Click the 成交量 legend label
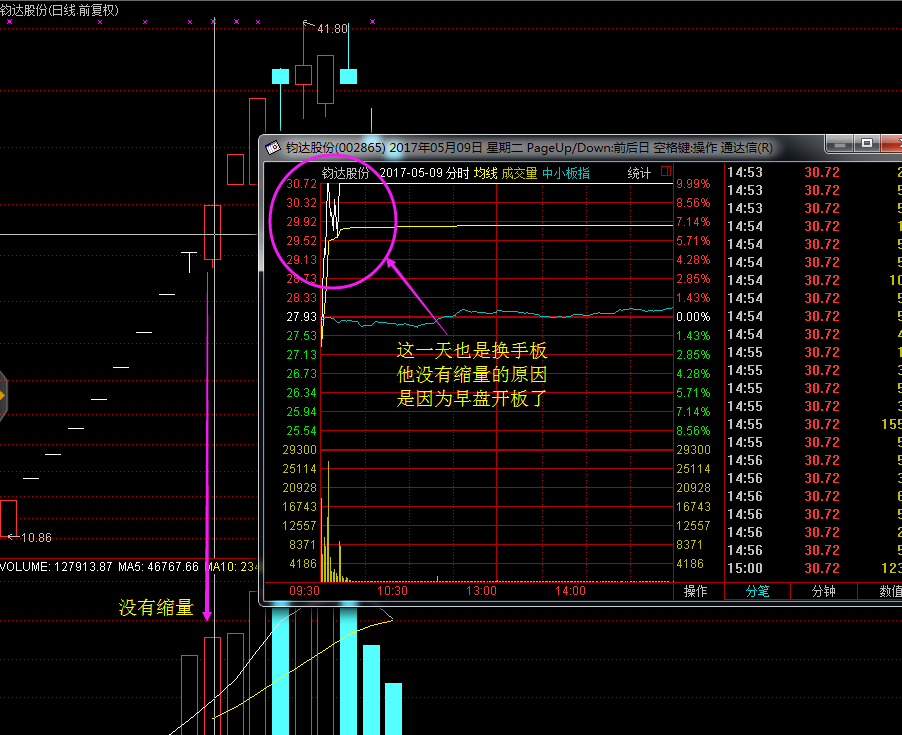 click(519, 173)
